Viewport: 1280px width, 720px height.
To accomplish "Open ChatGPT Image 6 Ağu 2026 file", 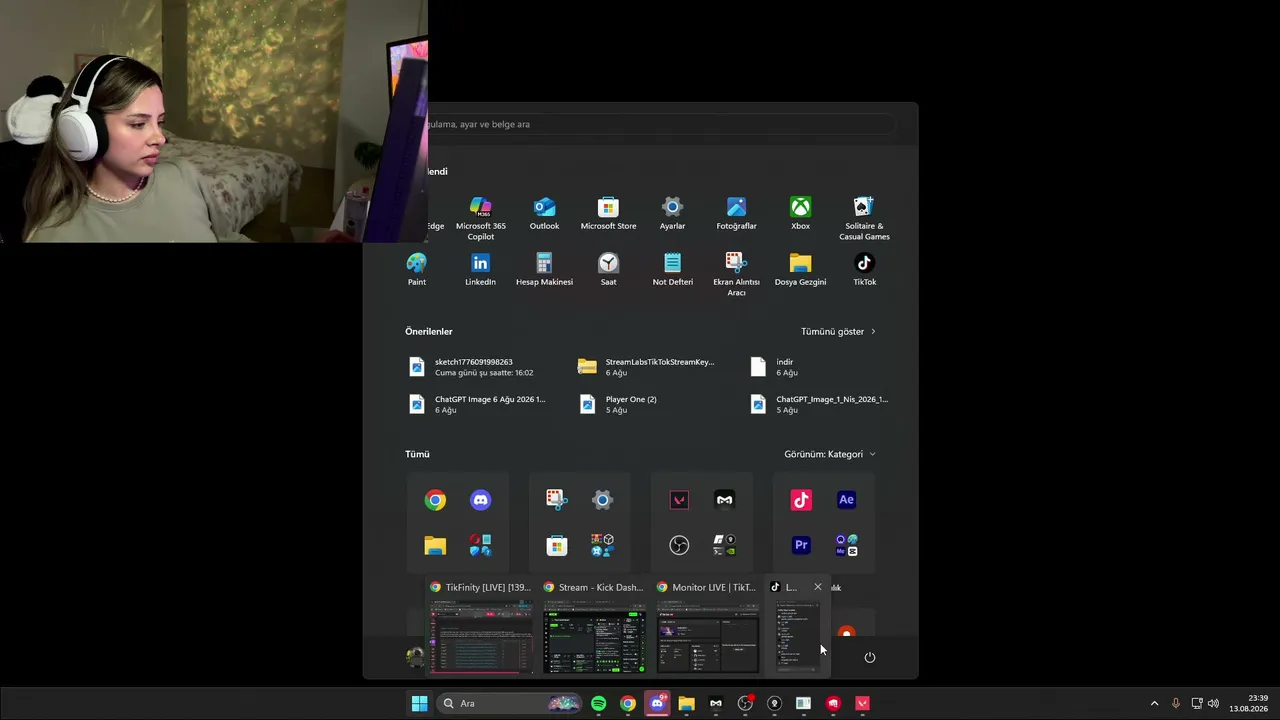I will pyautogui.click(x=477, y=404).
